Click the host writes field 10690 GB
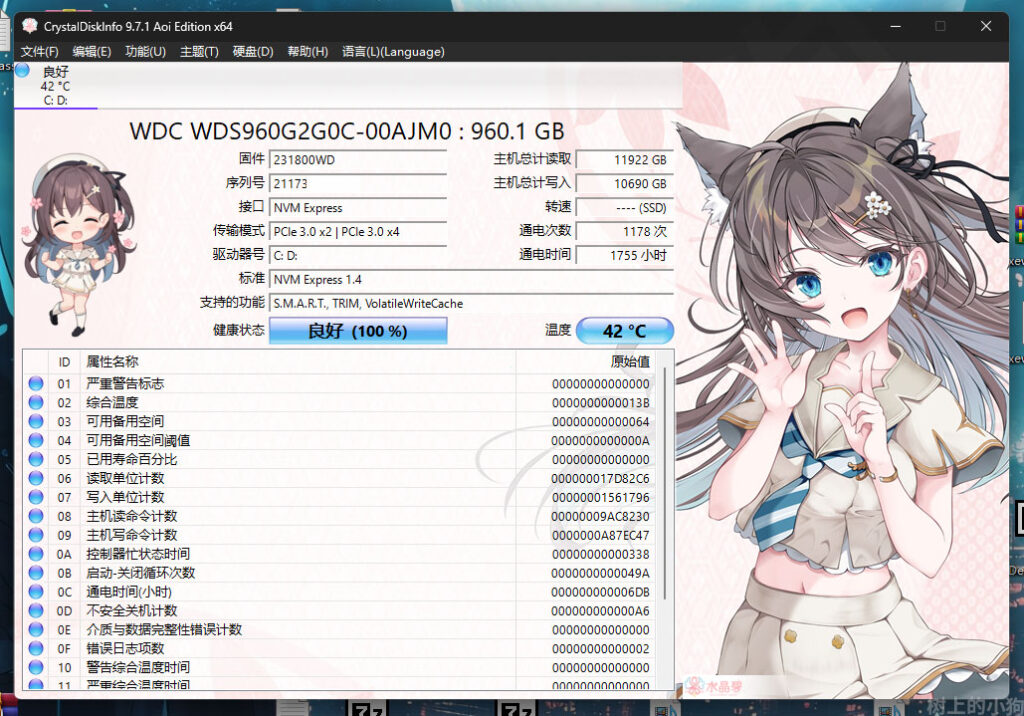 point(624,184)
